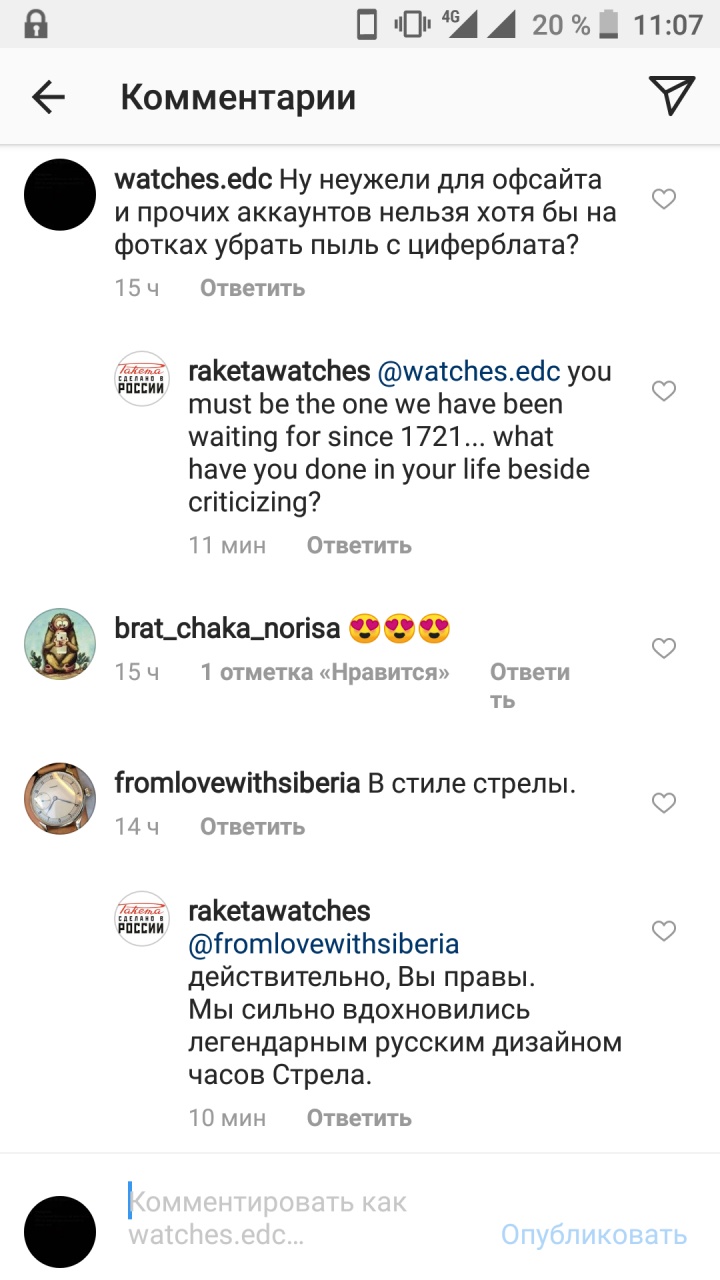Tap the back arrow in the header
The width and height of the screenshot is (720, 1280).
(x=48, y=97)
